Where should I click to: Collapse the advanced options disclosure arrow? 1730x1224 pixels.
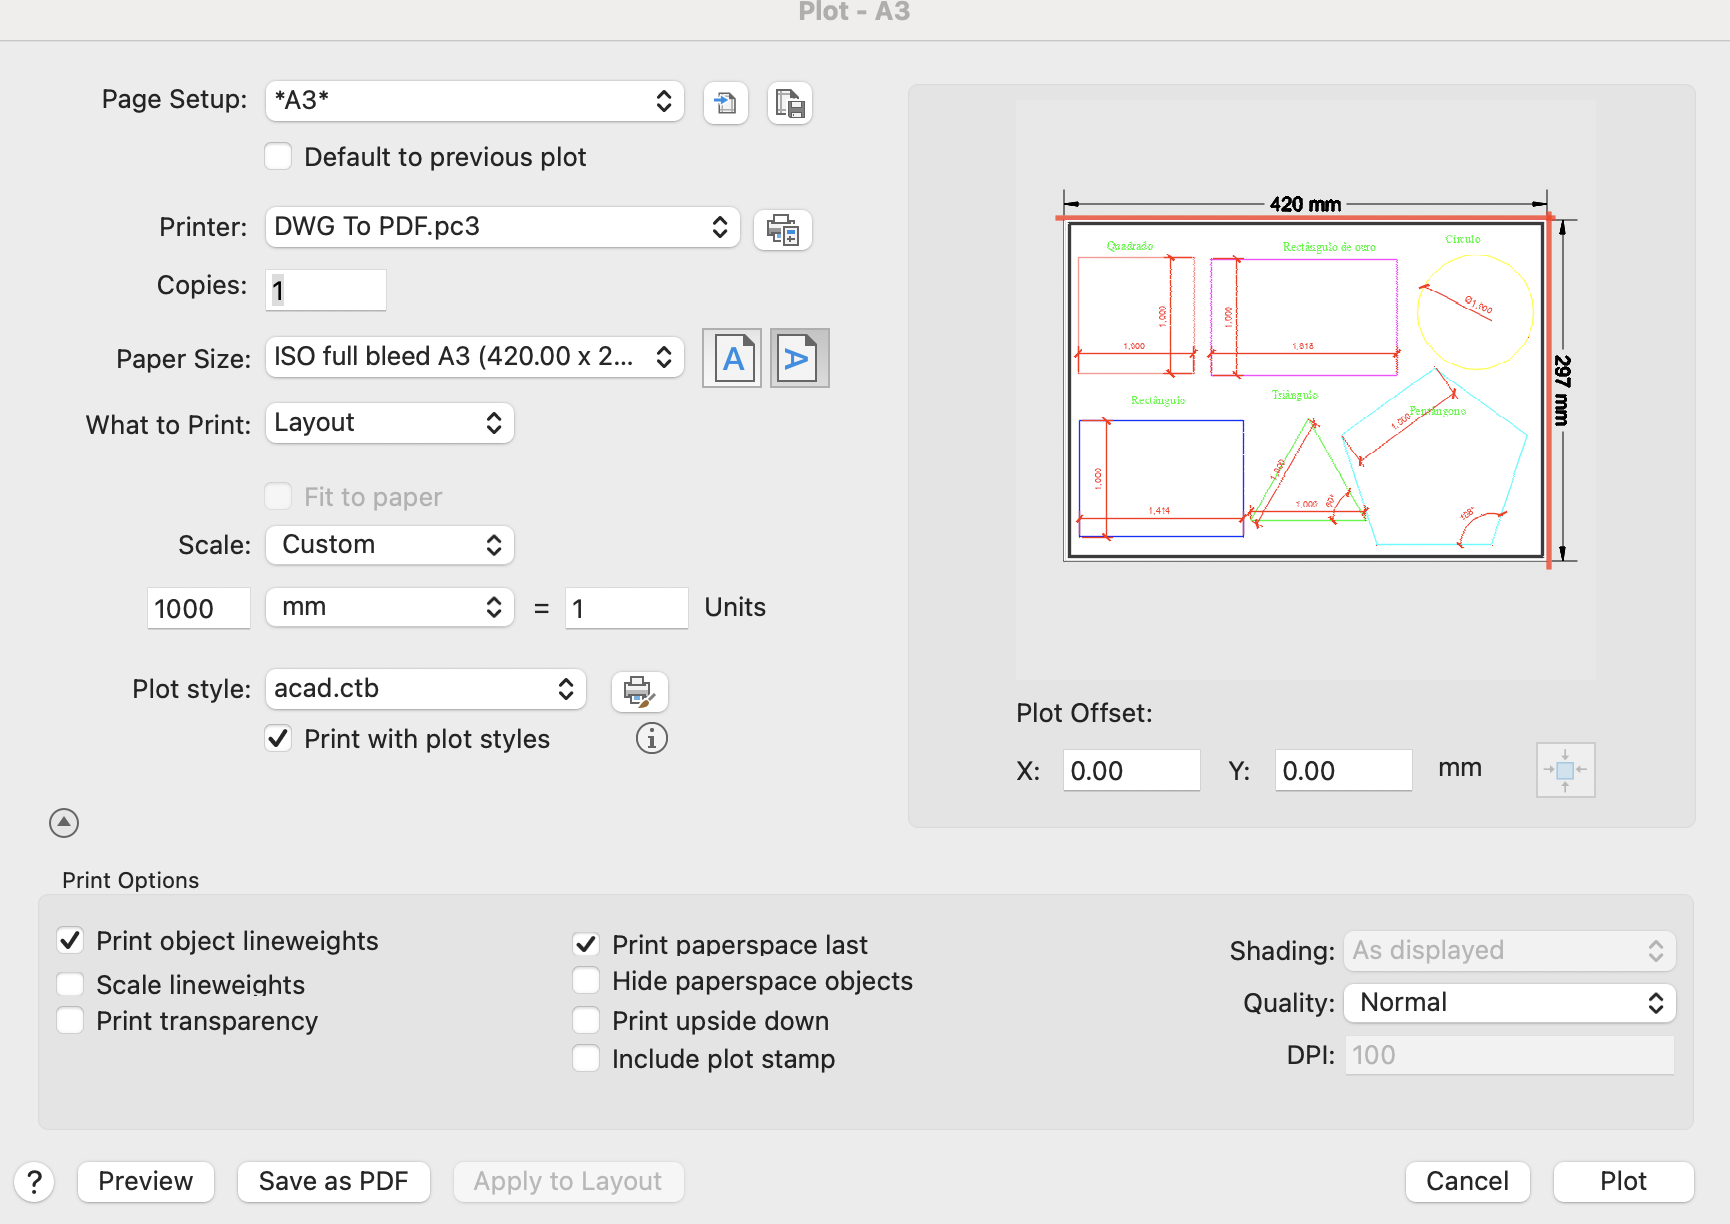point(64,823)
